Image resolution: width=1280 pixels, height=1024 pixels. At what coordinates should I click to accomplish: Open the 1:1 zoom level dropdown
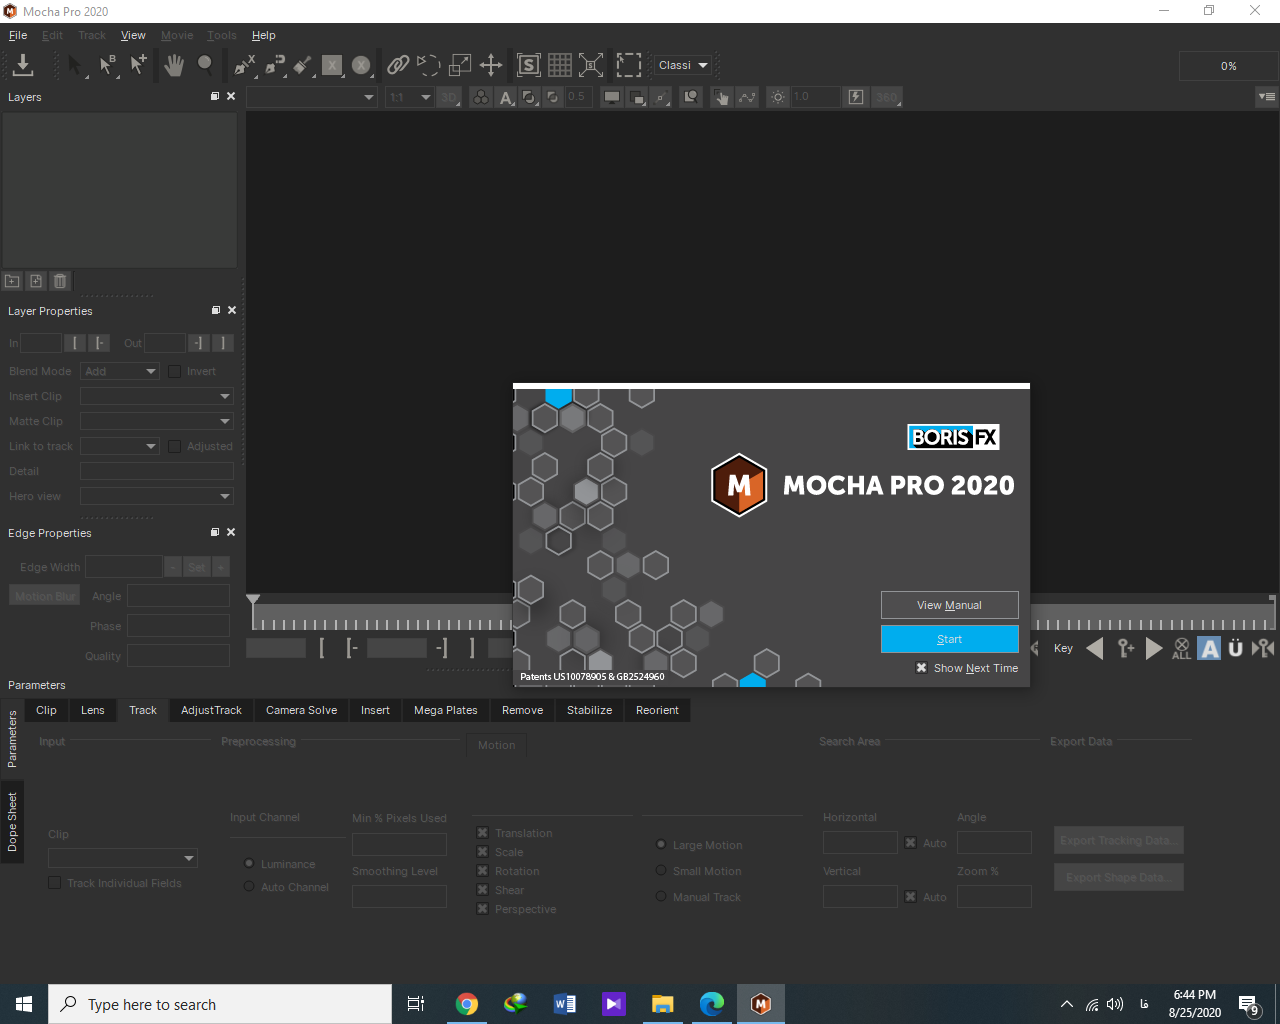[409, 97]
